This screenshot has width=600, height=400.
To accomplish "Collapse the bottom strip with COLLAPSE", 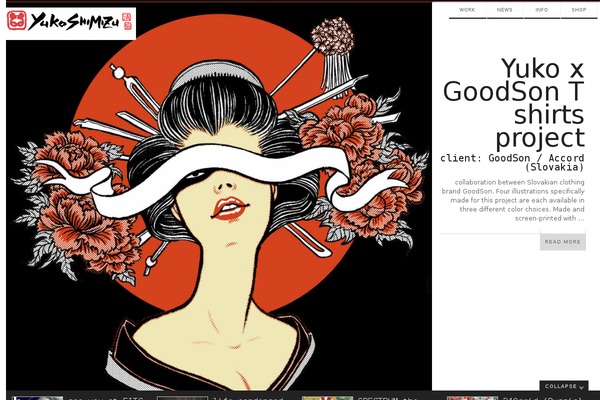I will pos(564,386).
